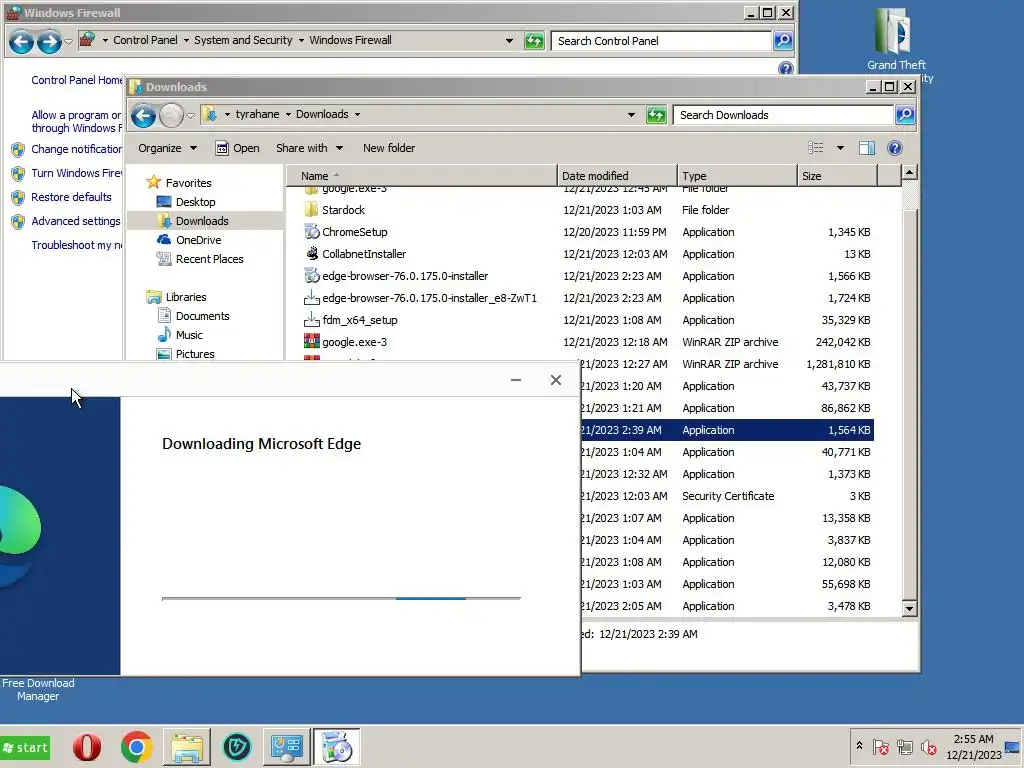This screenshot has width=1024, height=768.
Task: Click the start button
Action: [x=26, y=747]
